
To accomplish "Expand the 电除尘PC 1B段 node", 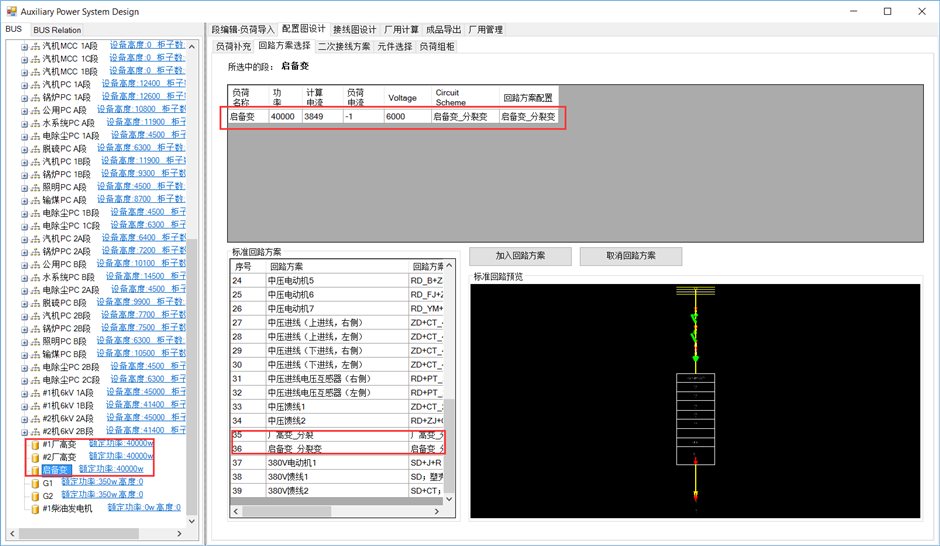I will pyautogui.click(x=24, y=213).
